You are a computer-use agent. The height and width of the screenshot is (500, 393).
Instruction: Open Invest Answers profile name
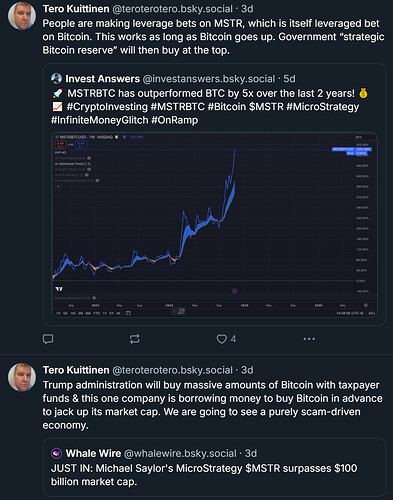[102, 79]
